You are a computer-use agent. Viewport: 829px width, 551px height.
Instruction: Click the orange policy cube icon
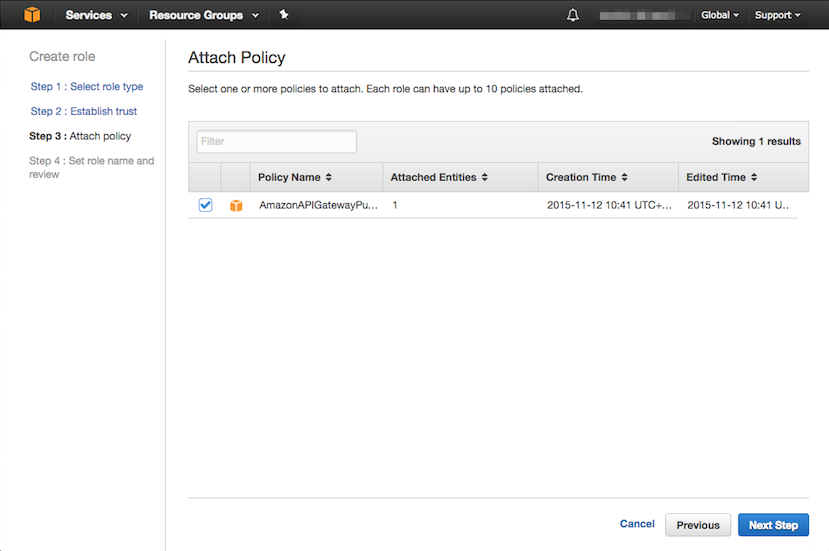[236, 205]
